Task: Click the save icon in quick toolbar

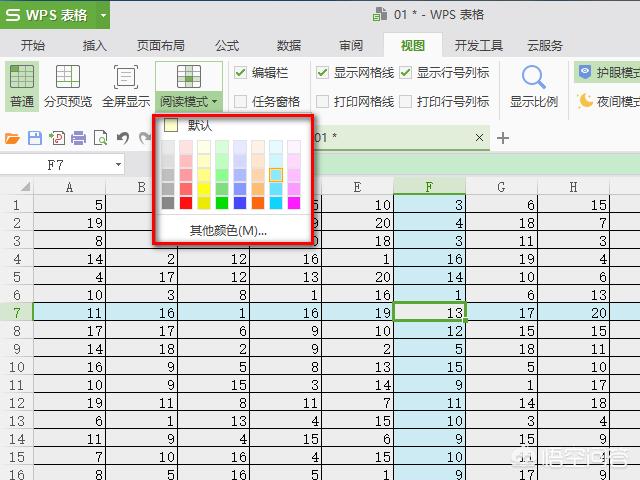Action: [x=35, y=138]
